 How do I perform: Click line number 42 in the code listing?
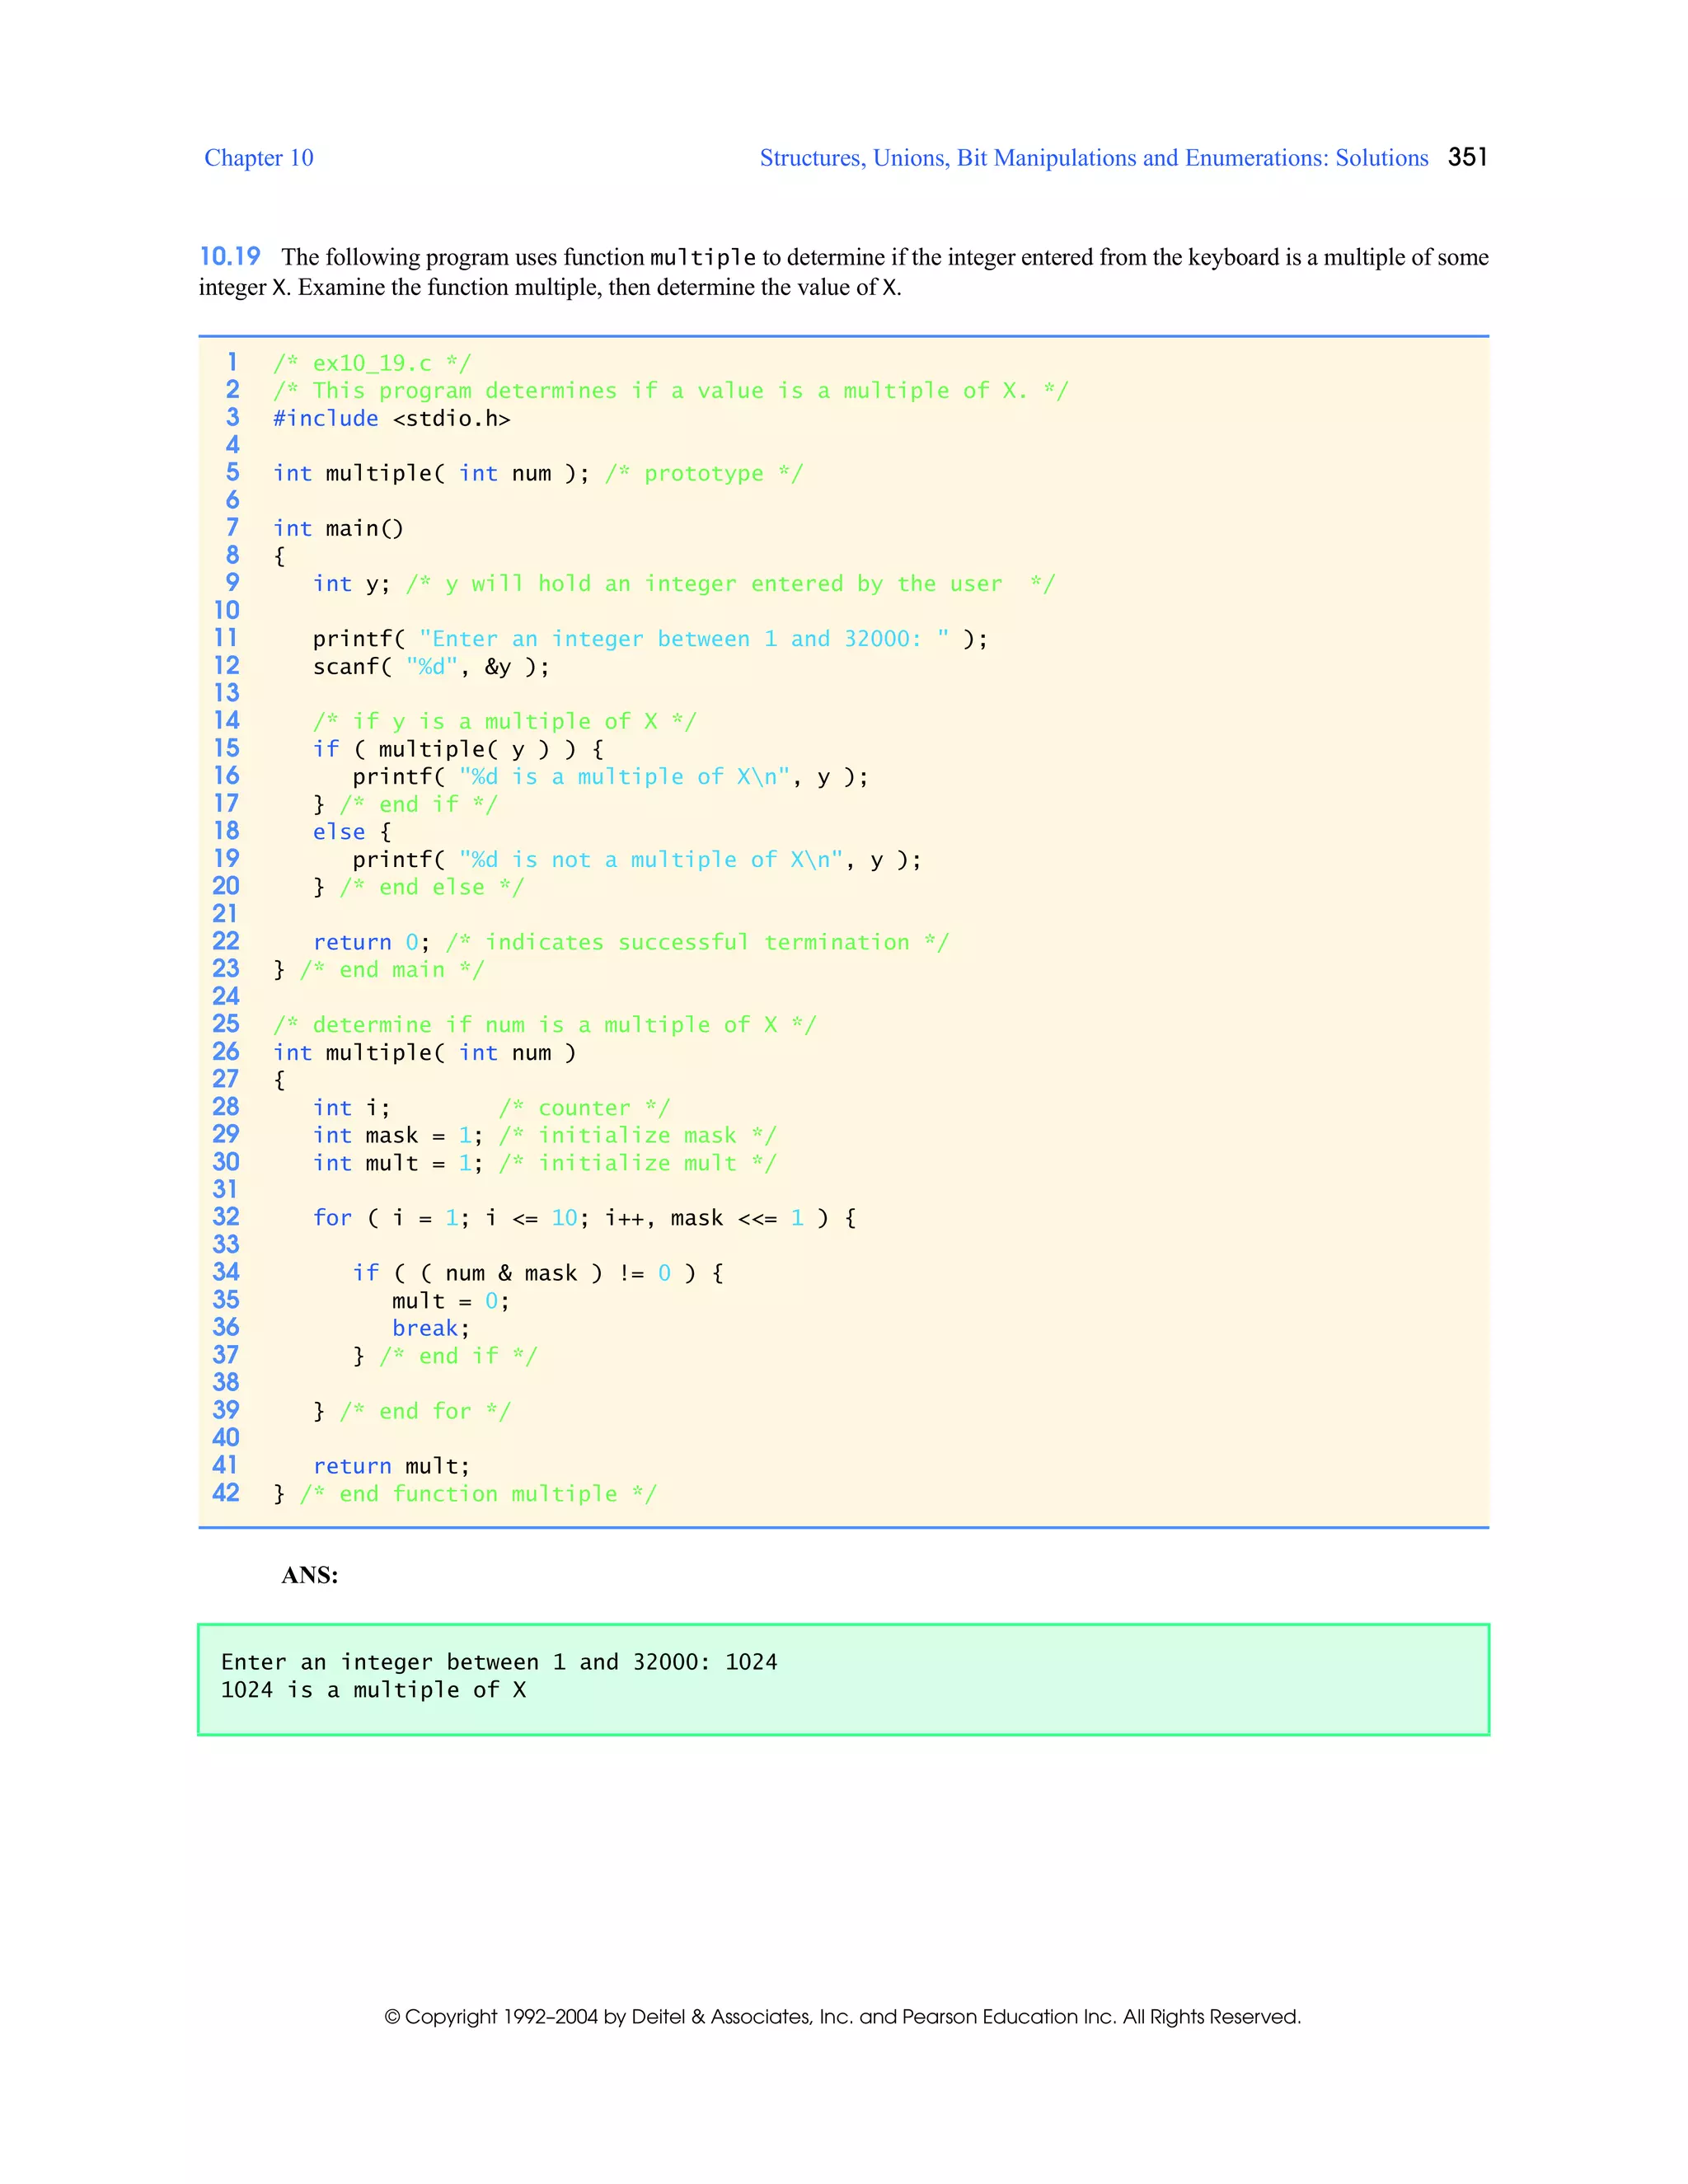pos(226,1493)
